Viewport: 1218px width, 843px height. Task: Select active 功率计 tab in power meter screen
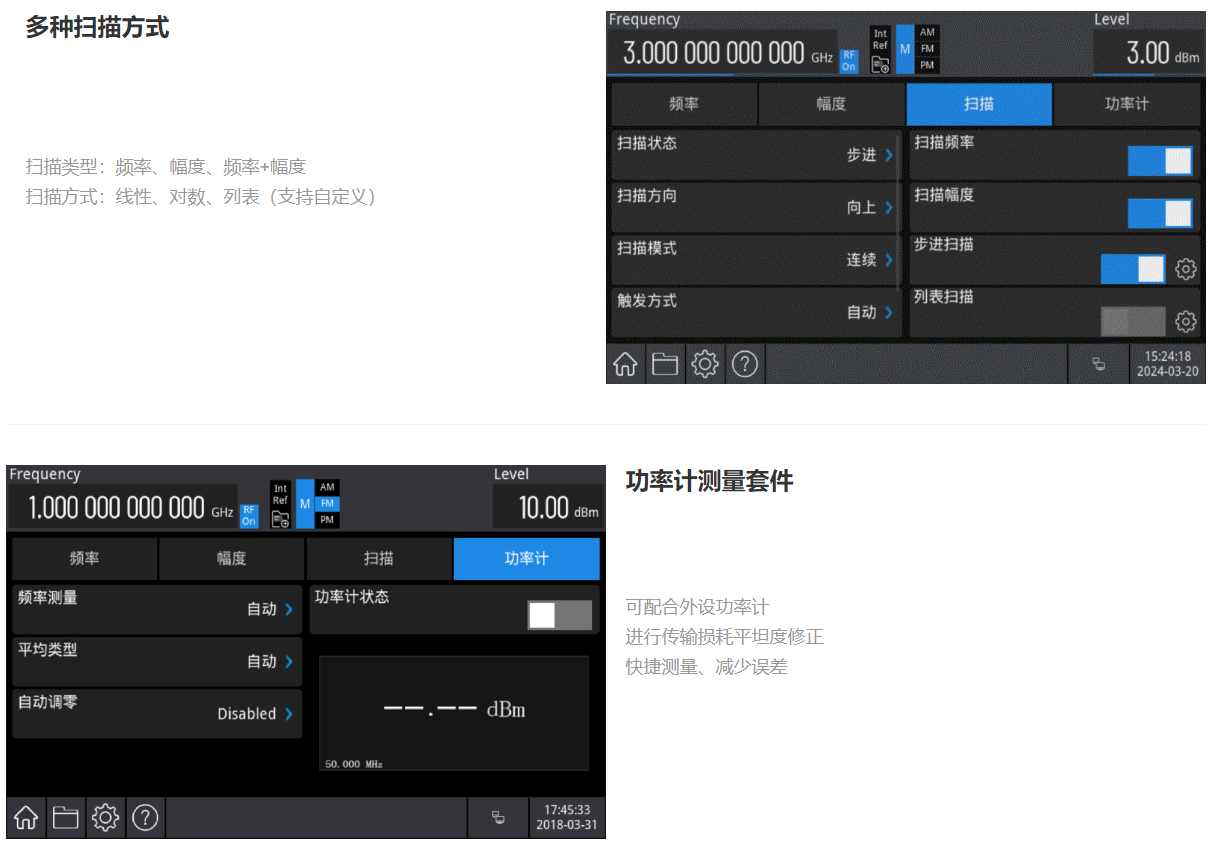[x=527, y=558]
